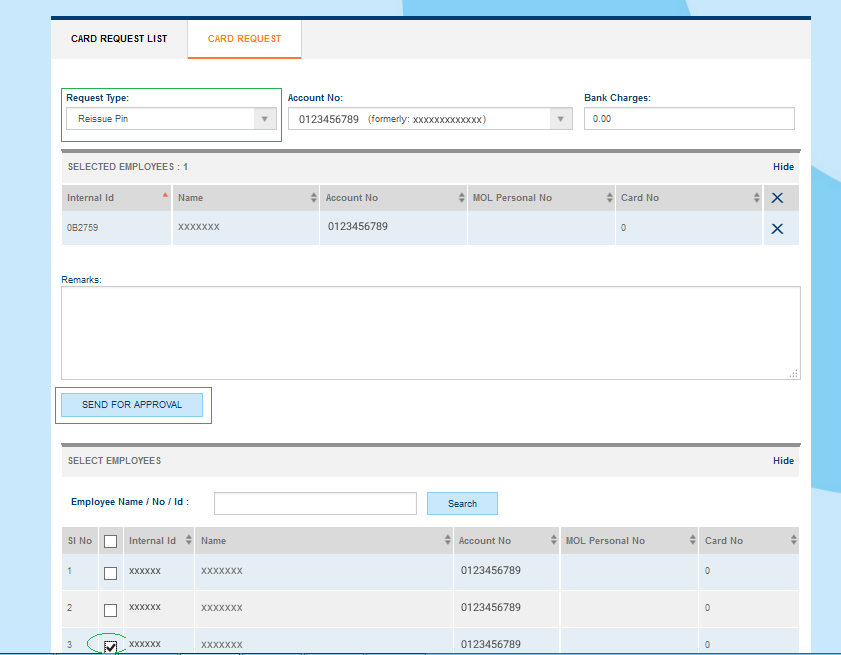Open the Request Type dropdown
The image size is (841, 655).
(x=171, y=119)
